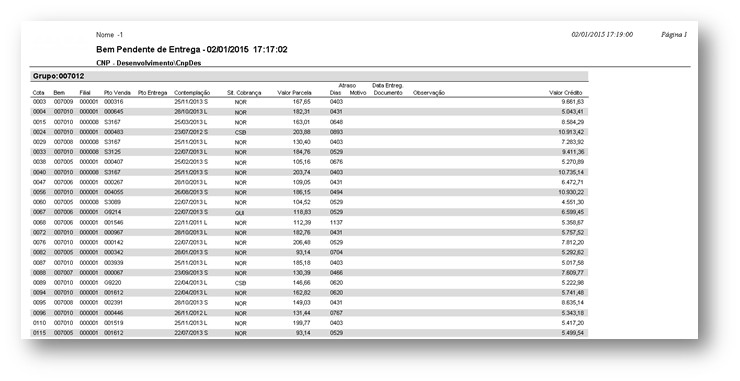Click the 'Atraso' header label

(347, 86)
